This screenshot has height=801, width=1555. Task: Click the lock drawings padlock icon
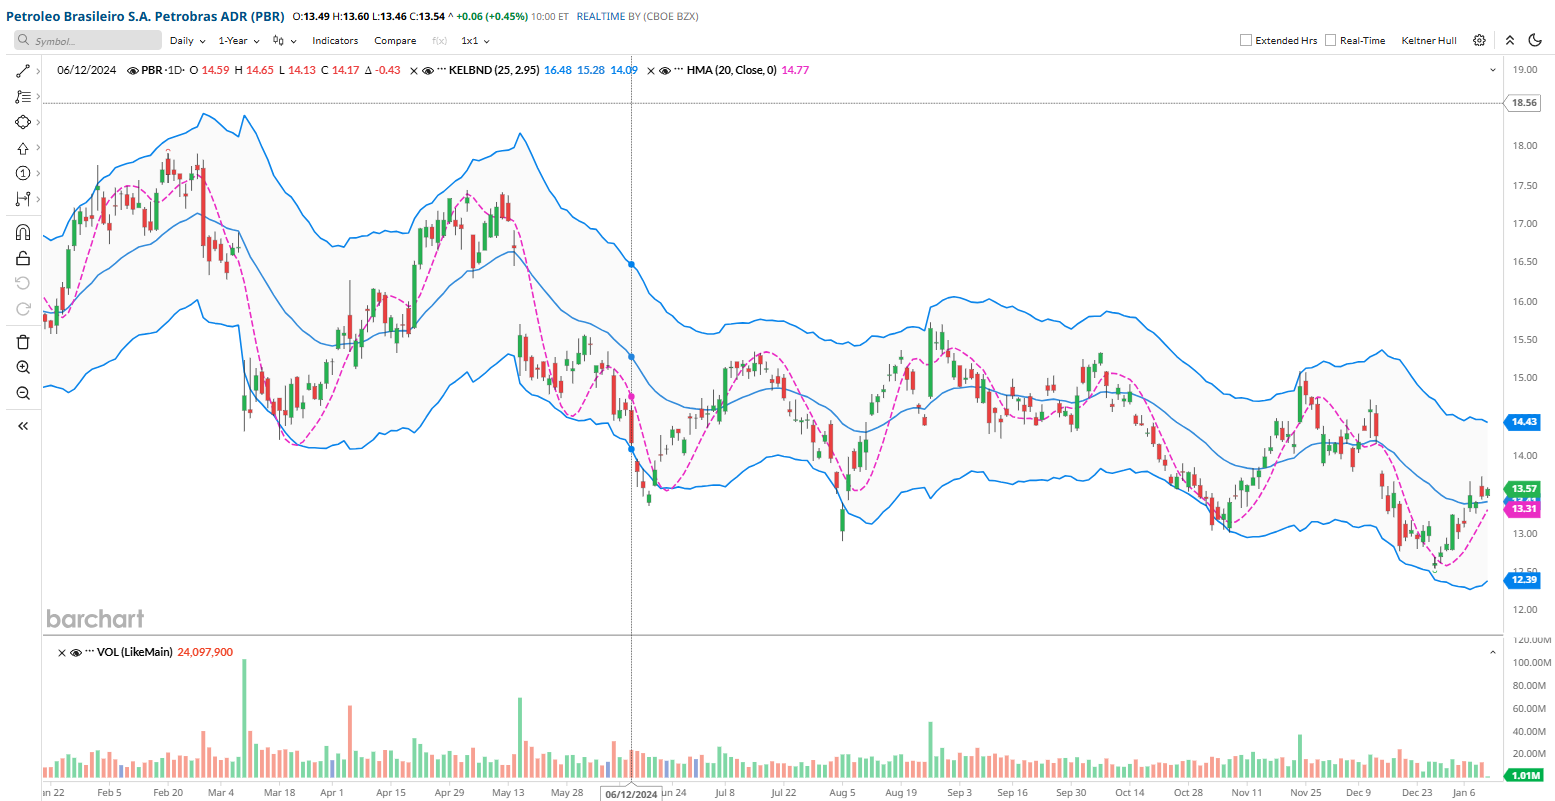(x=23, y=258)
